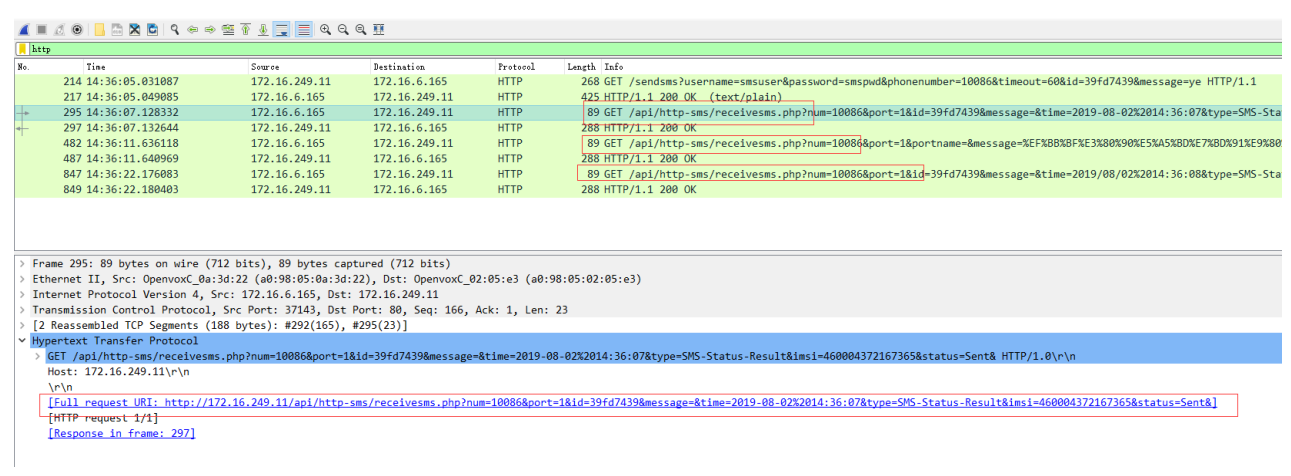Collapse the Hypertext Transfer Protocol section
The width and height of the screenshot is (1291, 476).
click(x=22, y=341)
